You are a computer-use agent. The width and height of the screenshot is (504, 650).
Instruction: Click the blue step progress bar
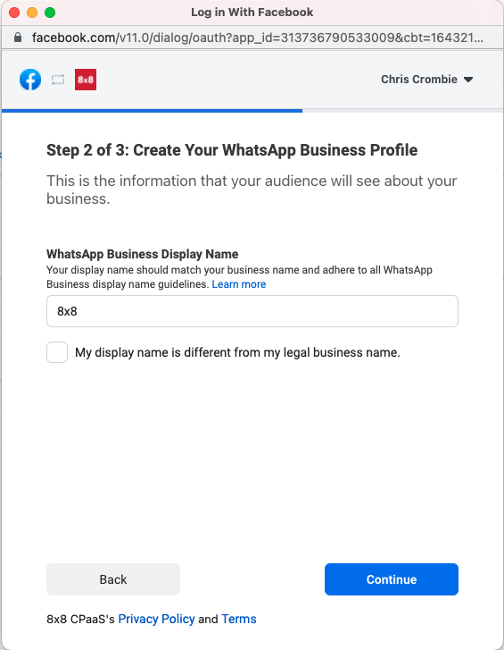click(152, 111)
